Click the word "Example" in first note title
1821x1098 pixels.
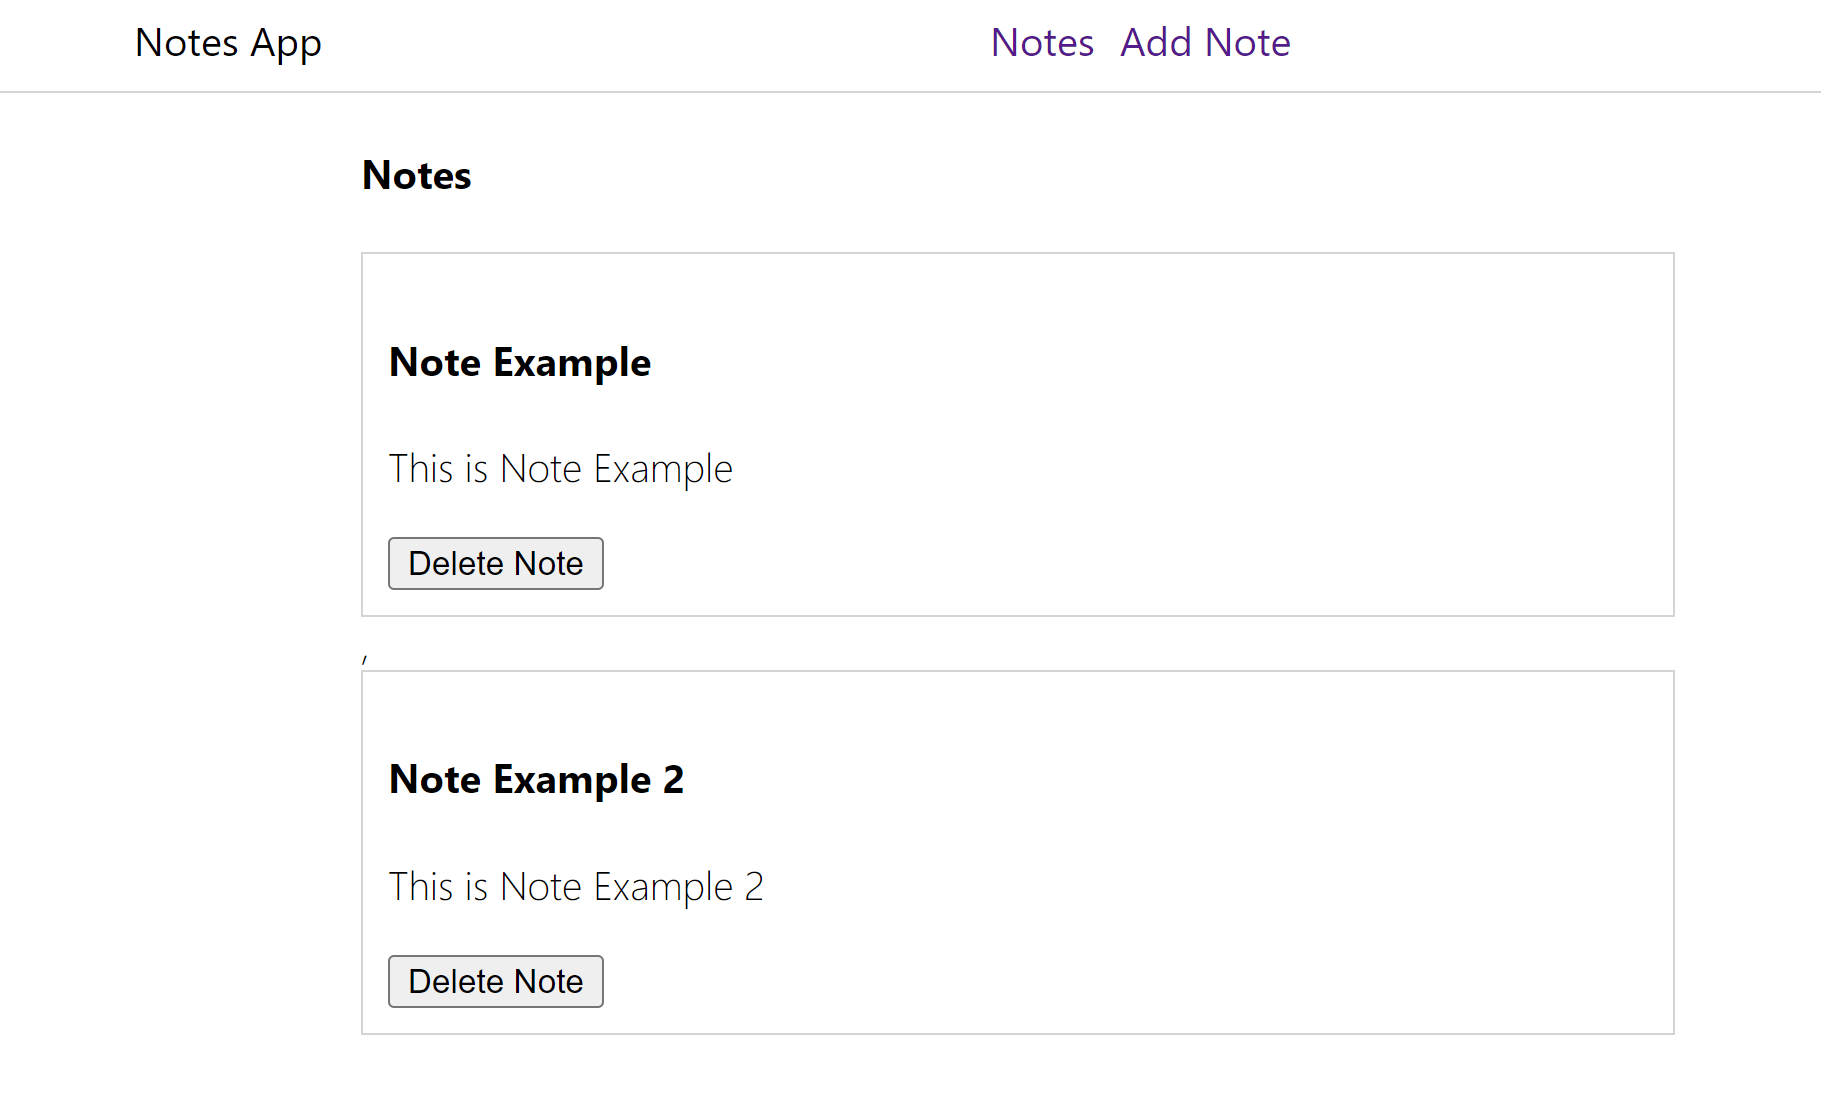(x=572, y=362)
